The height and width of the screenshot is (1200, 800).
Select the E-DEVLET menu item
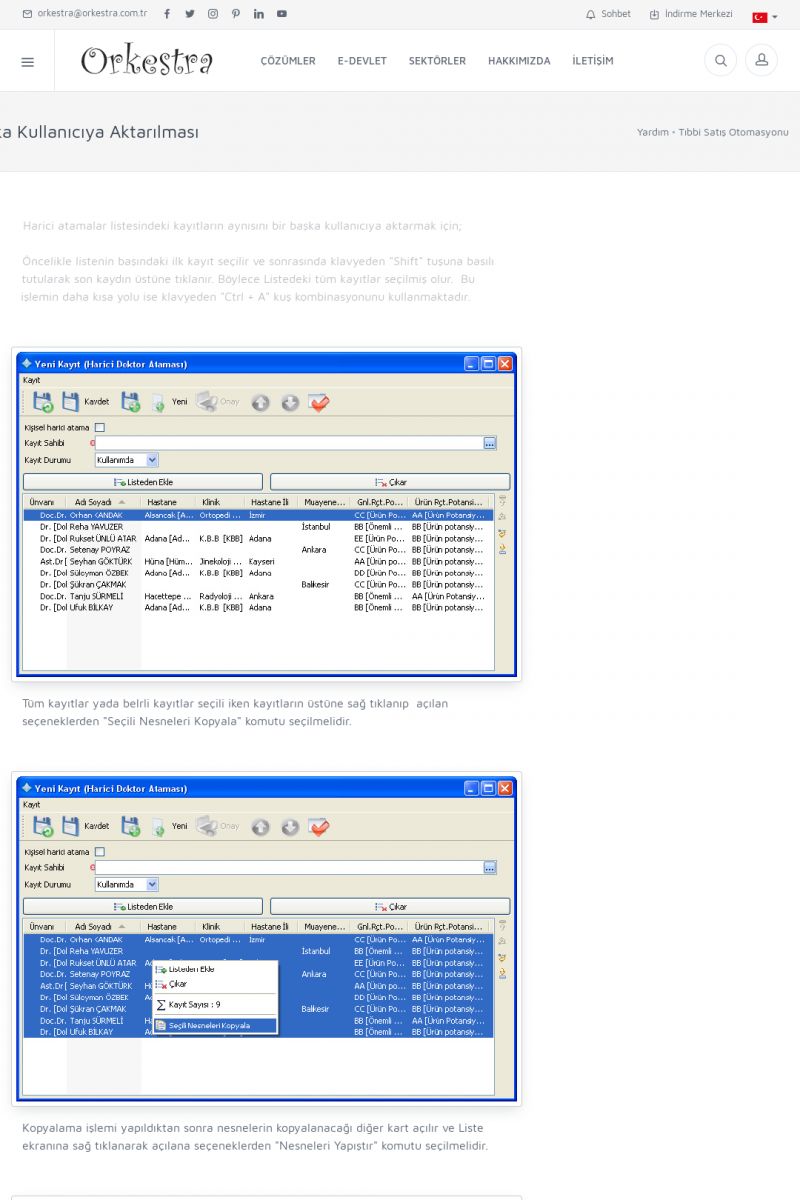[362, 61]
